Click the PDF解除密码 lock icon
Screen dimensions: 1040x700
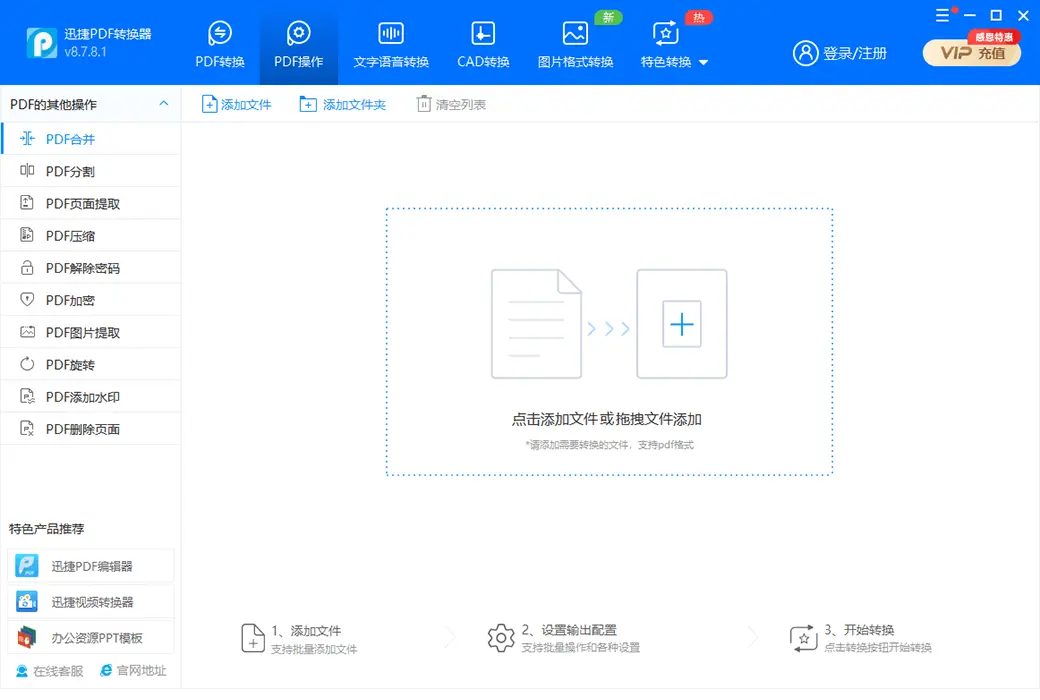pyautogui.click(x=27, y=267)
